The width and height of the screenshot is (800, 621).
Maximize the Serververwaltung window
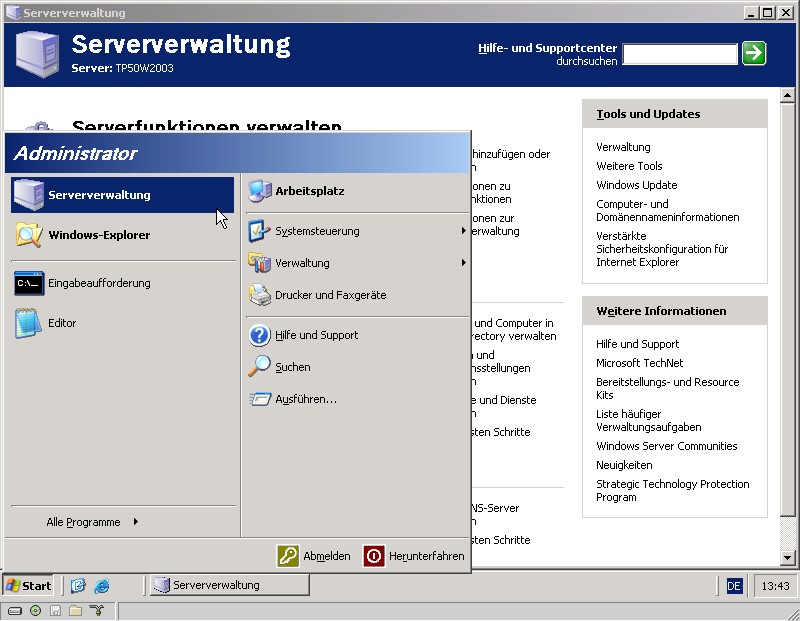point(767,13)
